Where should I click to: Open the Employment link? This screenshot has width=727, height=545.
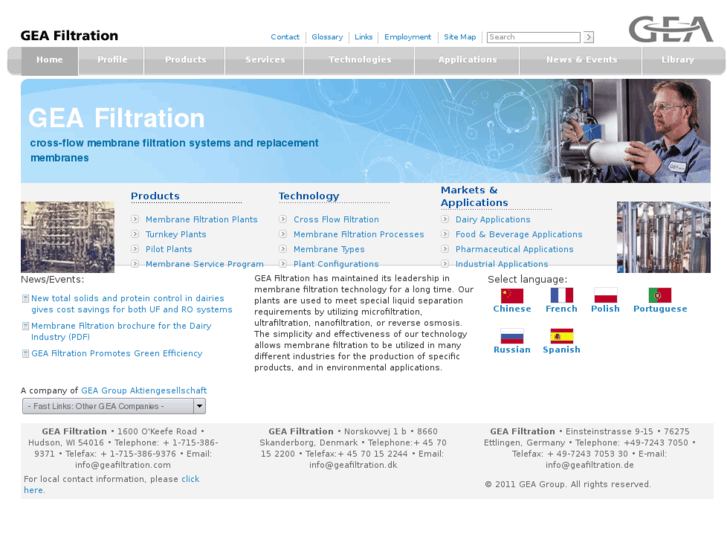(x=408, y=37)
